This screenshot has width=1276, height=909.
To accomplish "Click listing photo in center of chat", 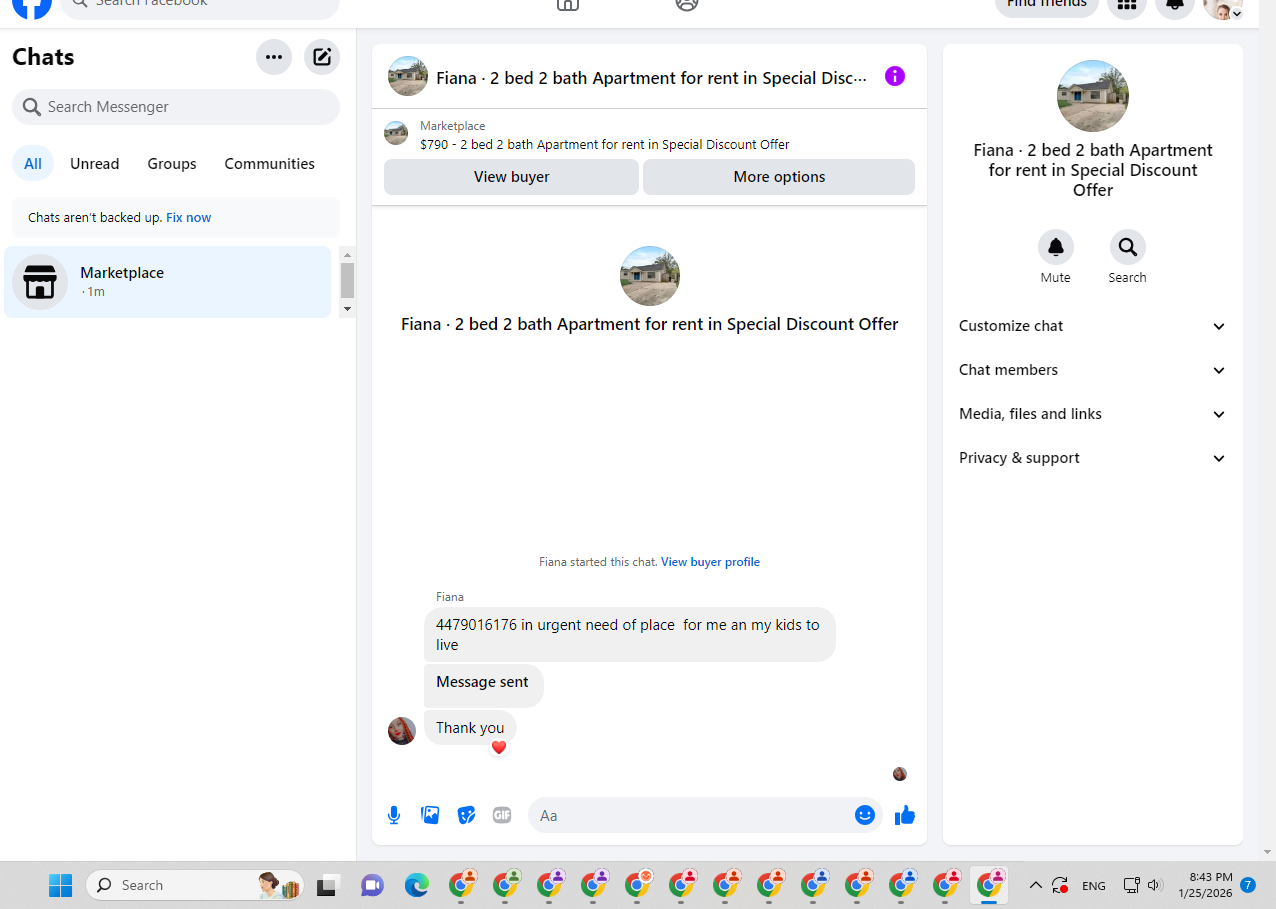I will point(650,276).
